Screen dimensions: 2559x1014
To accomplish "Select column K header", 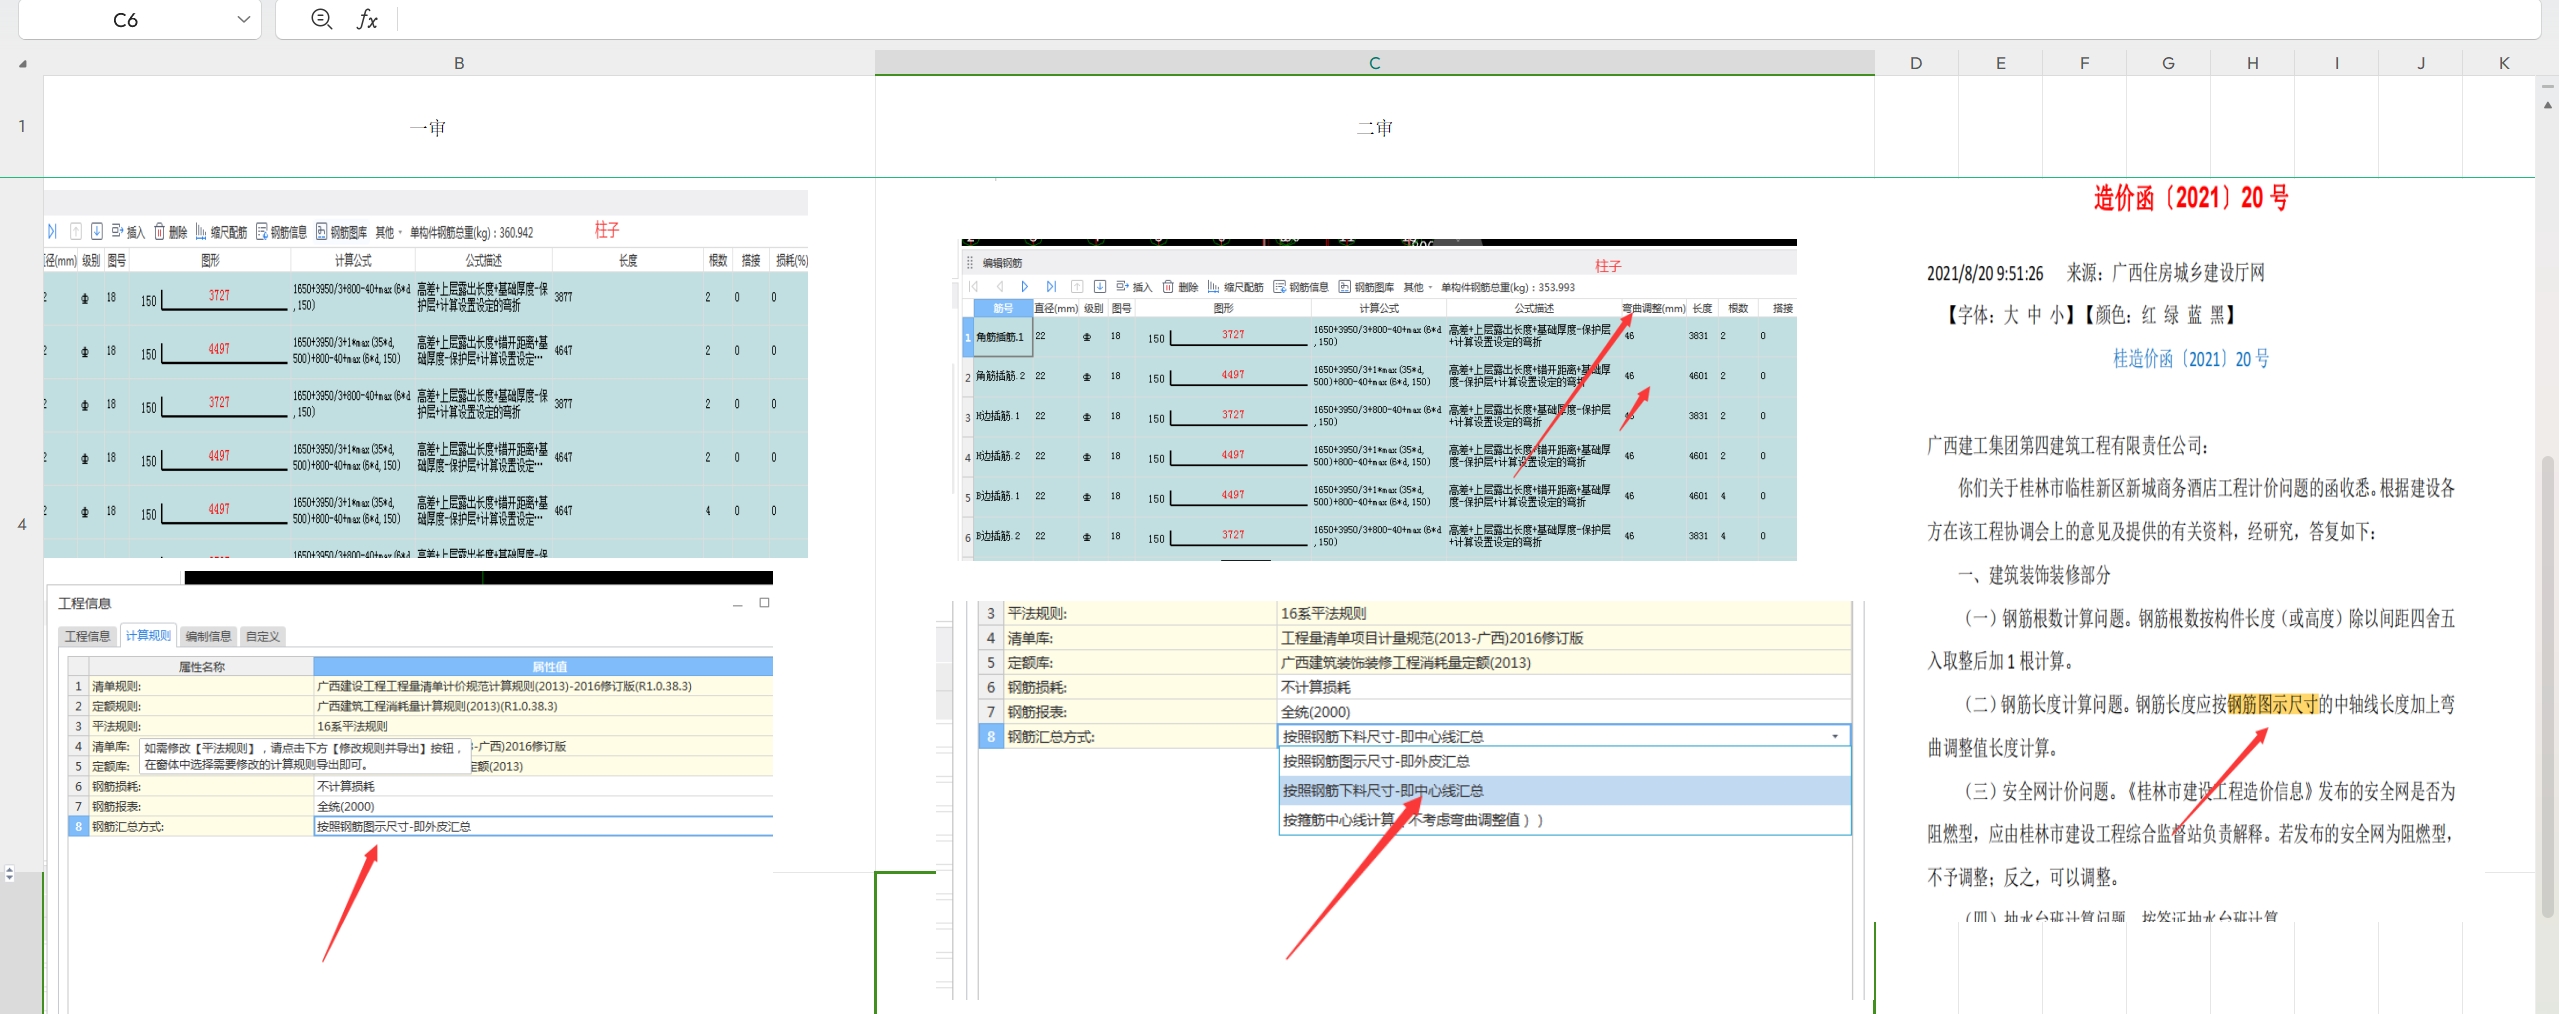I will point(2504,63).
